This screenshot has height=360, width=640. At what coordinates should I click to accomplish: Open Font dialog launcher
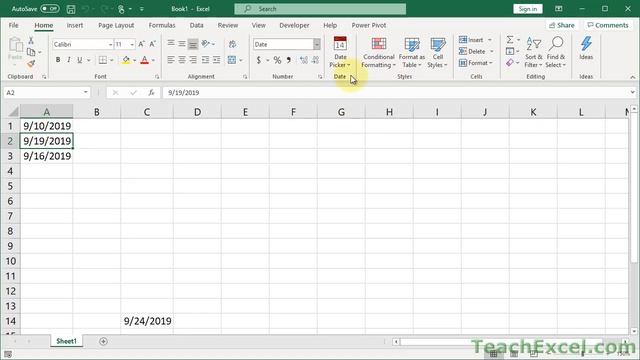(157, 77)
